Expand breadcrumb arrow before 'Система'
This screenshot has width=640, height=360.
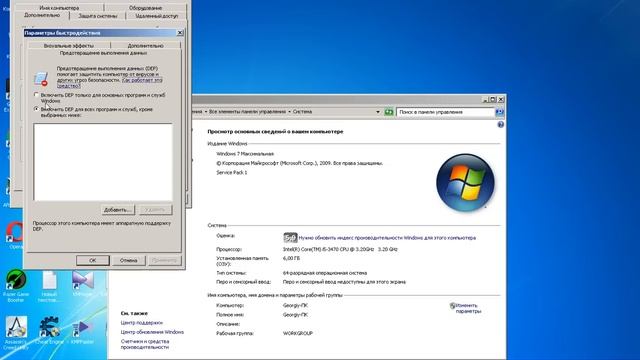289,112
